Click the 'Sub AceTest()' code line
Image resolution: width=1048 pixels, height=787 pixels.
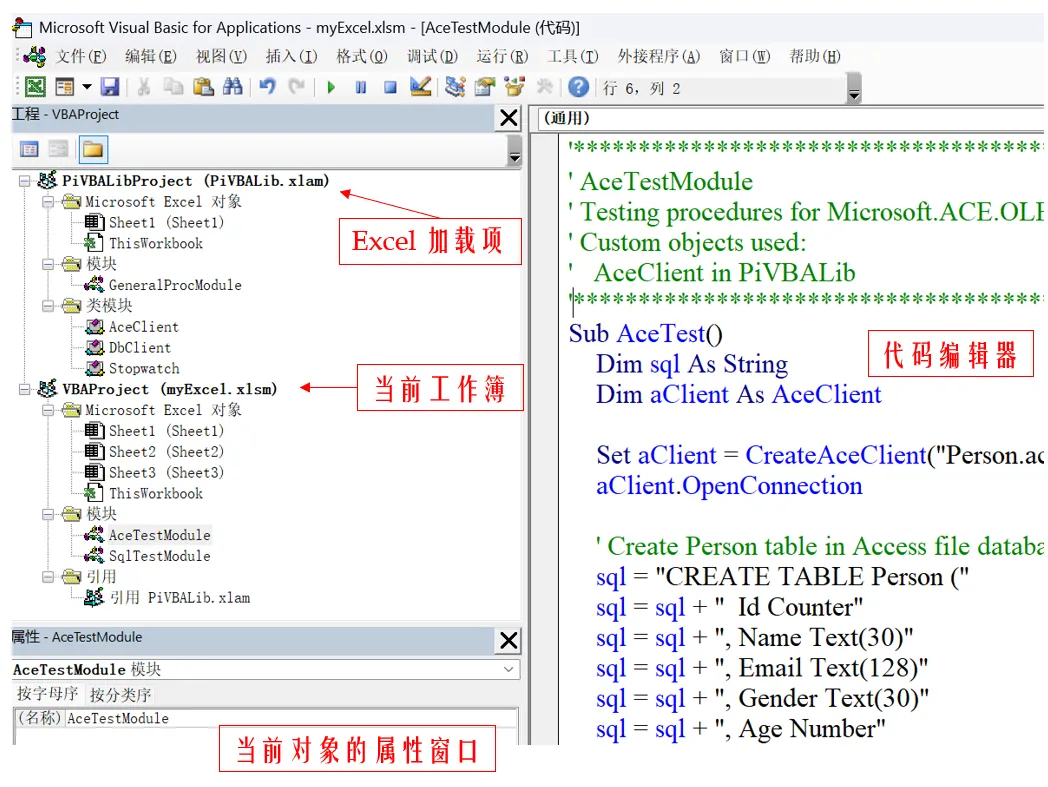[x=645, y=334]
